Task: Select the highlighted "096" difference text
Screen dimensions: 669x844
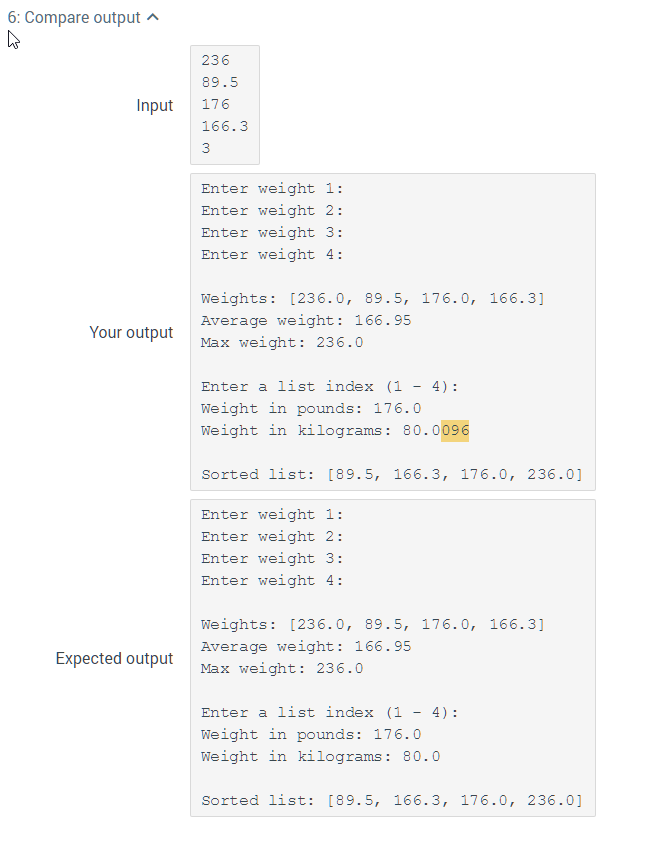Action: tap(453, 430)
